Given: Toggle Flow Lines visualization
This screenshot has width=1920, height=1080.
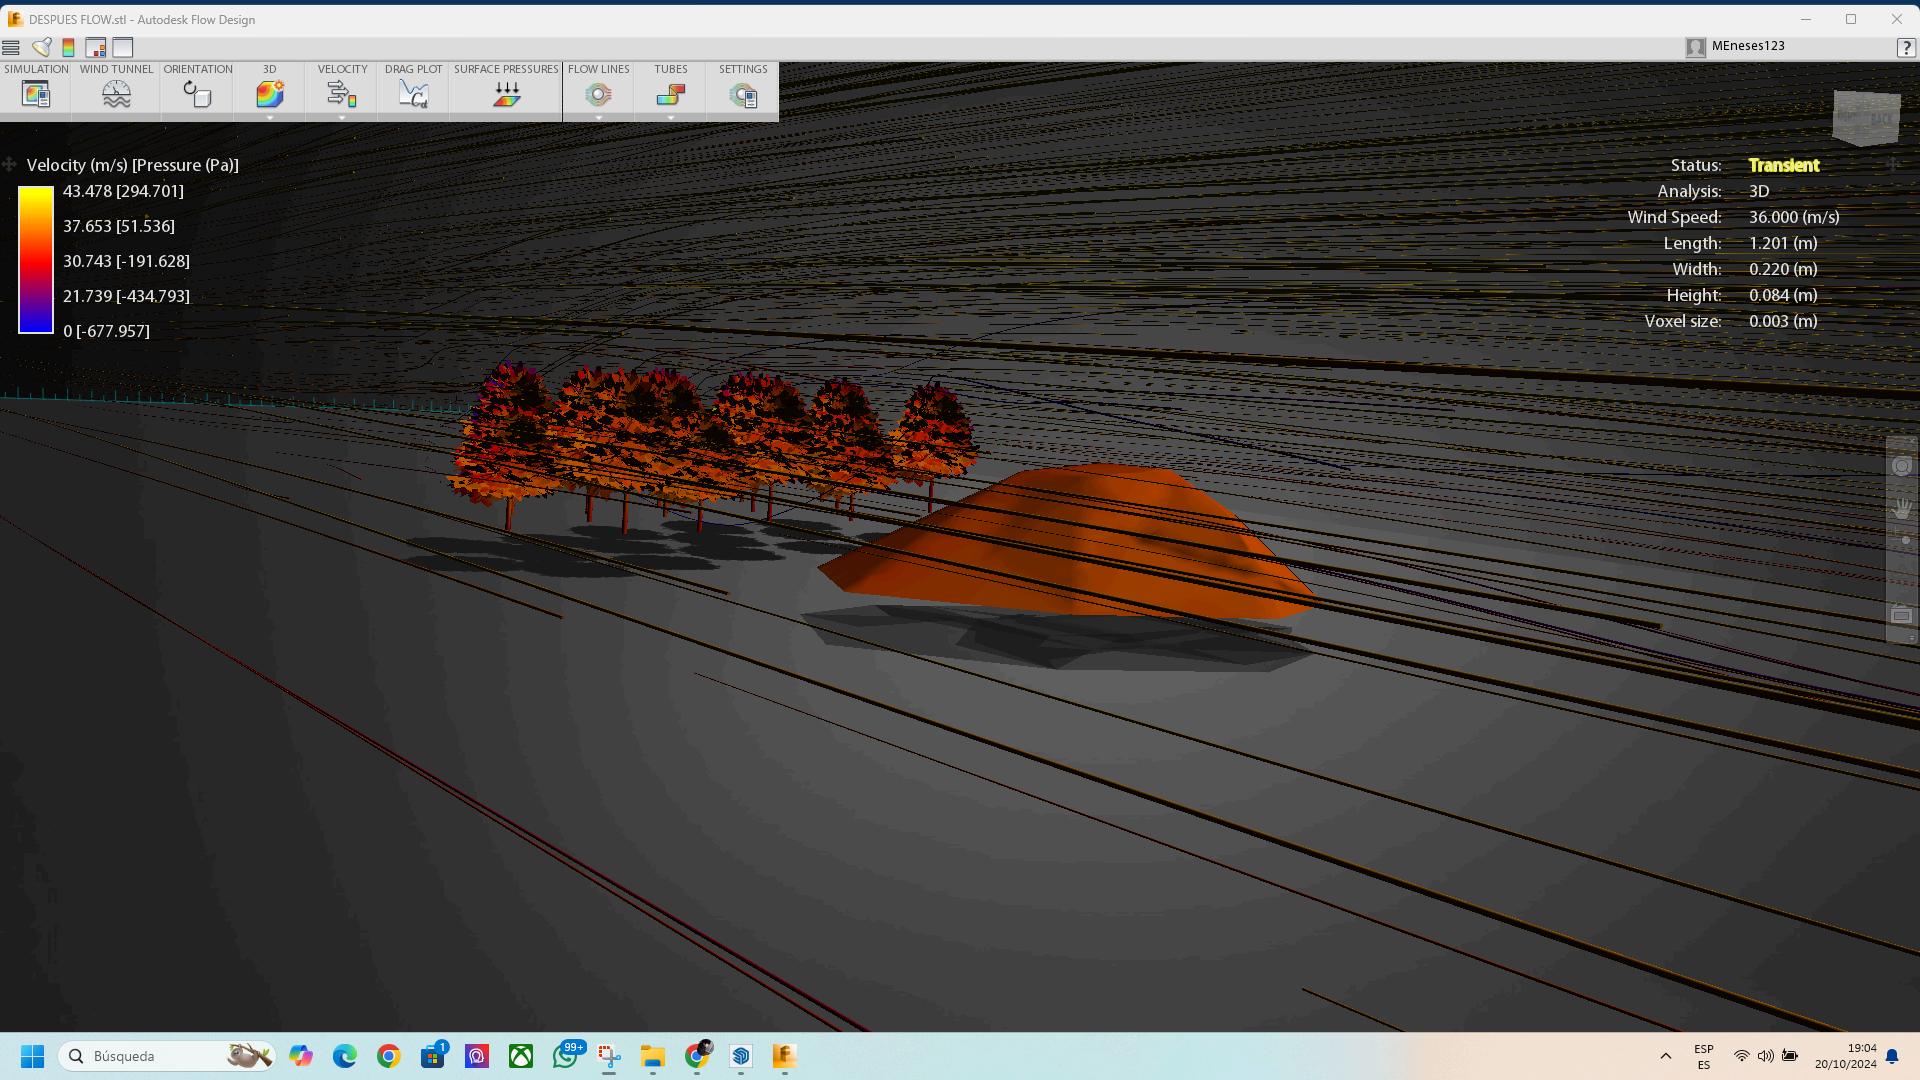Looking at the screenshot, I should [598, 94].
